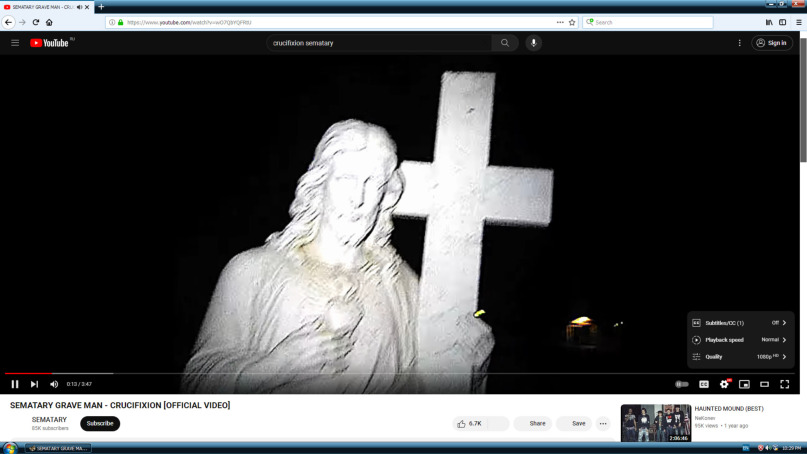Open the YouTube hamburger guide menu
Screen dimensions: 807x454
15,43
